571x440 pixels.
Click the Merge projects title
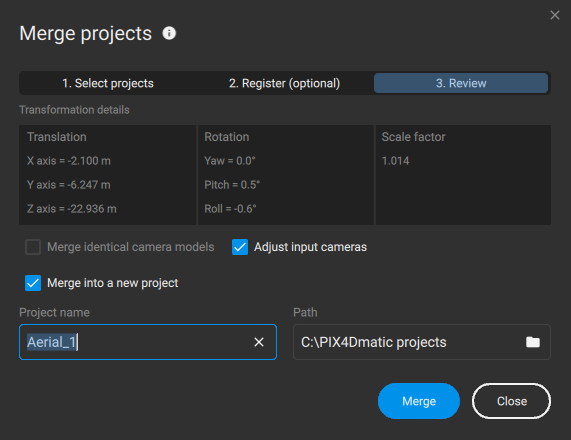(x=86, y=34)
